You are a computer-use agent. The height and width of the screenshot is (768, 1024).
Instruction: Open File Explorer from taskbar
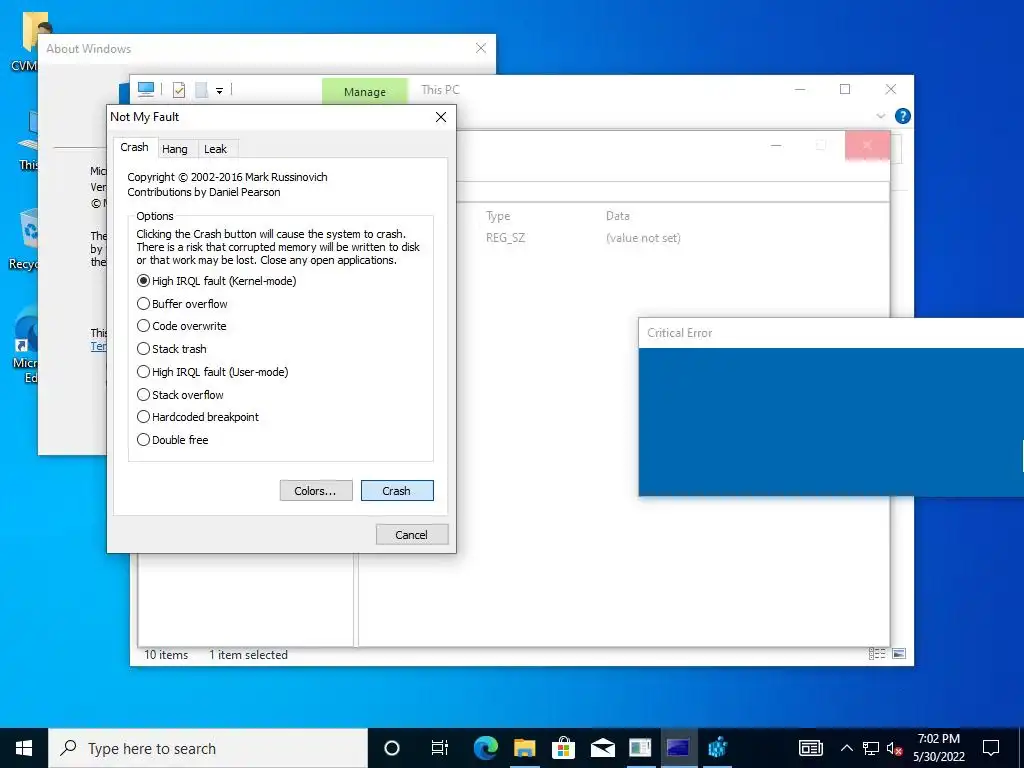click(524, 748)
